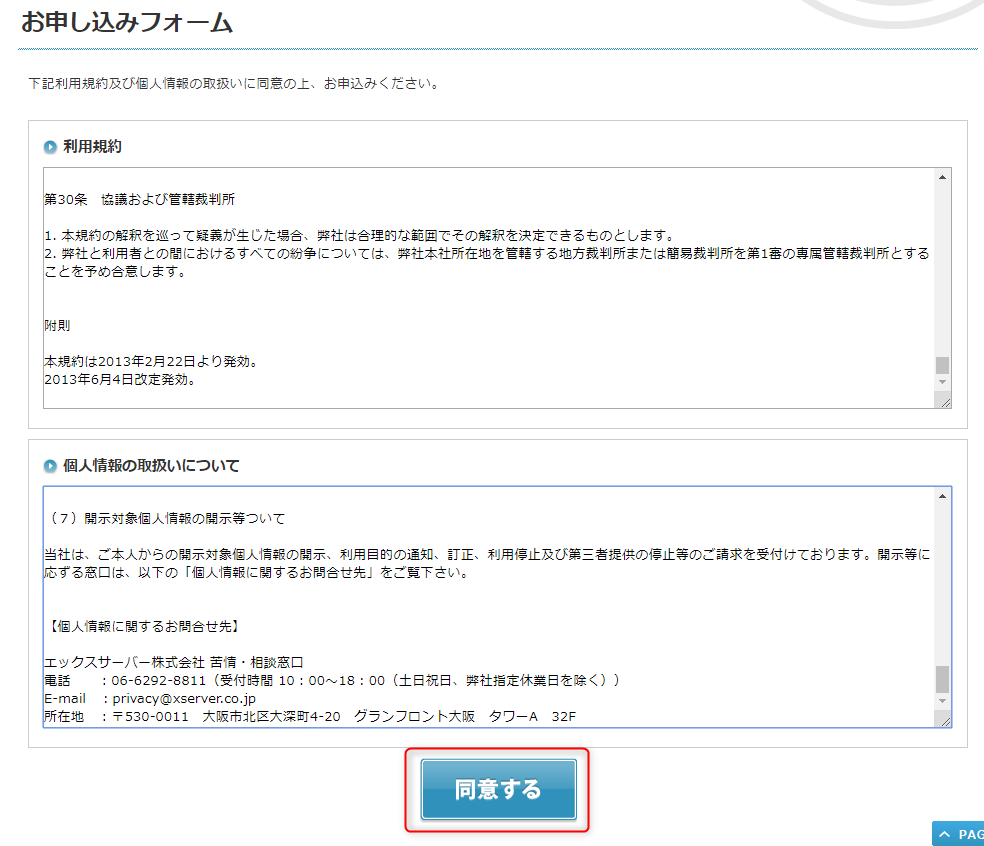The height and width of the screenshot is (846, 984).
Task: Click down arrow of the 利用規約 scrollbar
Action: pos(942,382)
